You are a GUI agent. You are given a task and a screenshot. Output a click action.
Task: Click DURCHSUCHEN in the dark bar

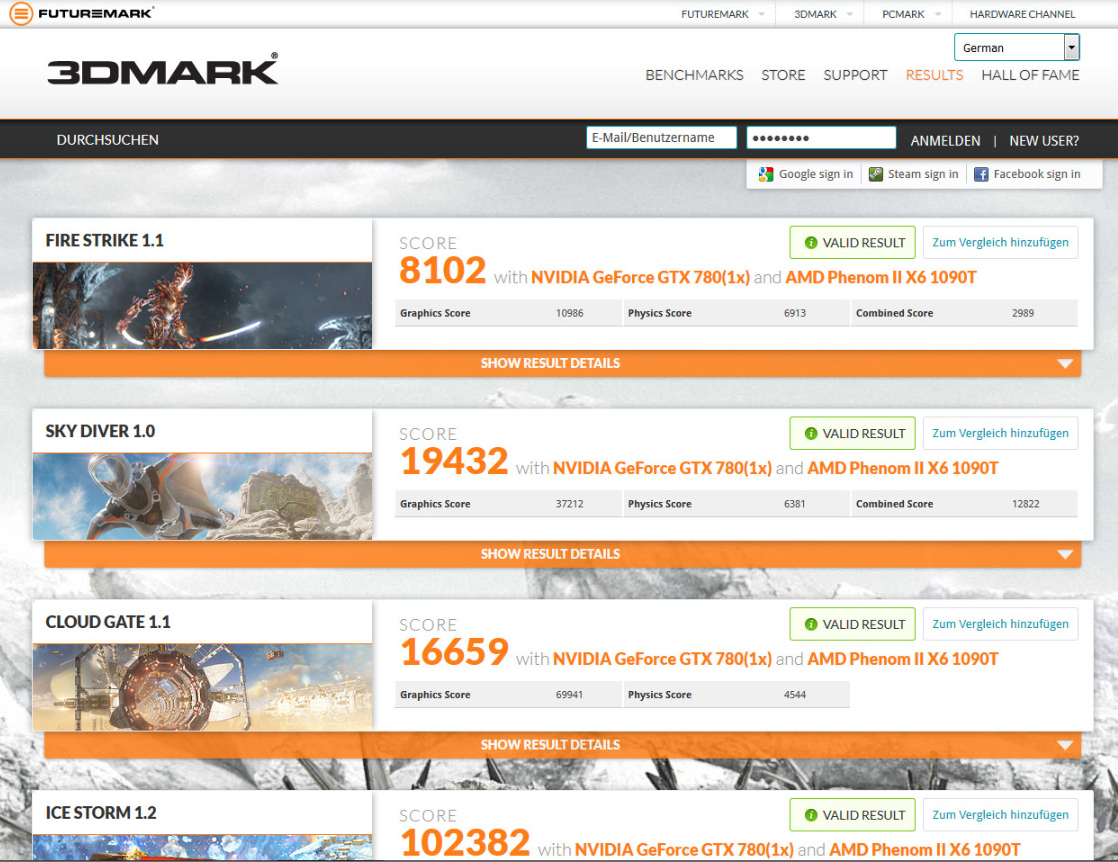(x=108, y=140)
